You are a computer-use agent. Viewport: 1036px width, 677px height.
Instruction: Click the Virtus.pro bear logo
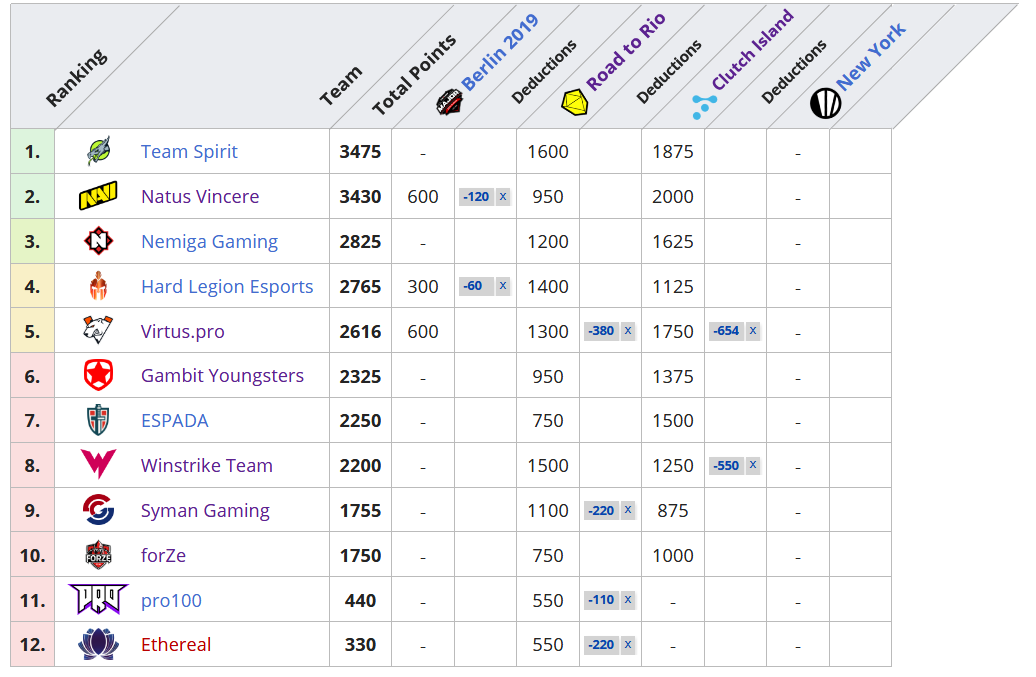[98, 330]
